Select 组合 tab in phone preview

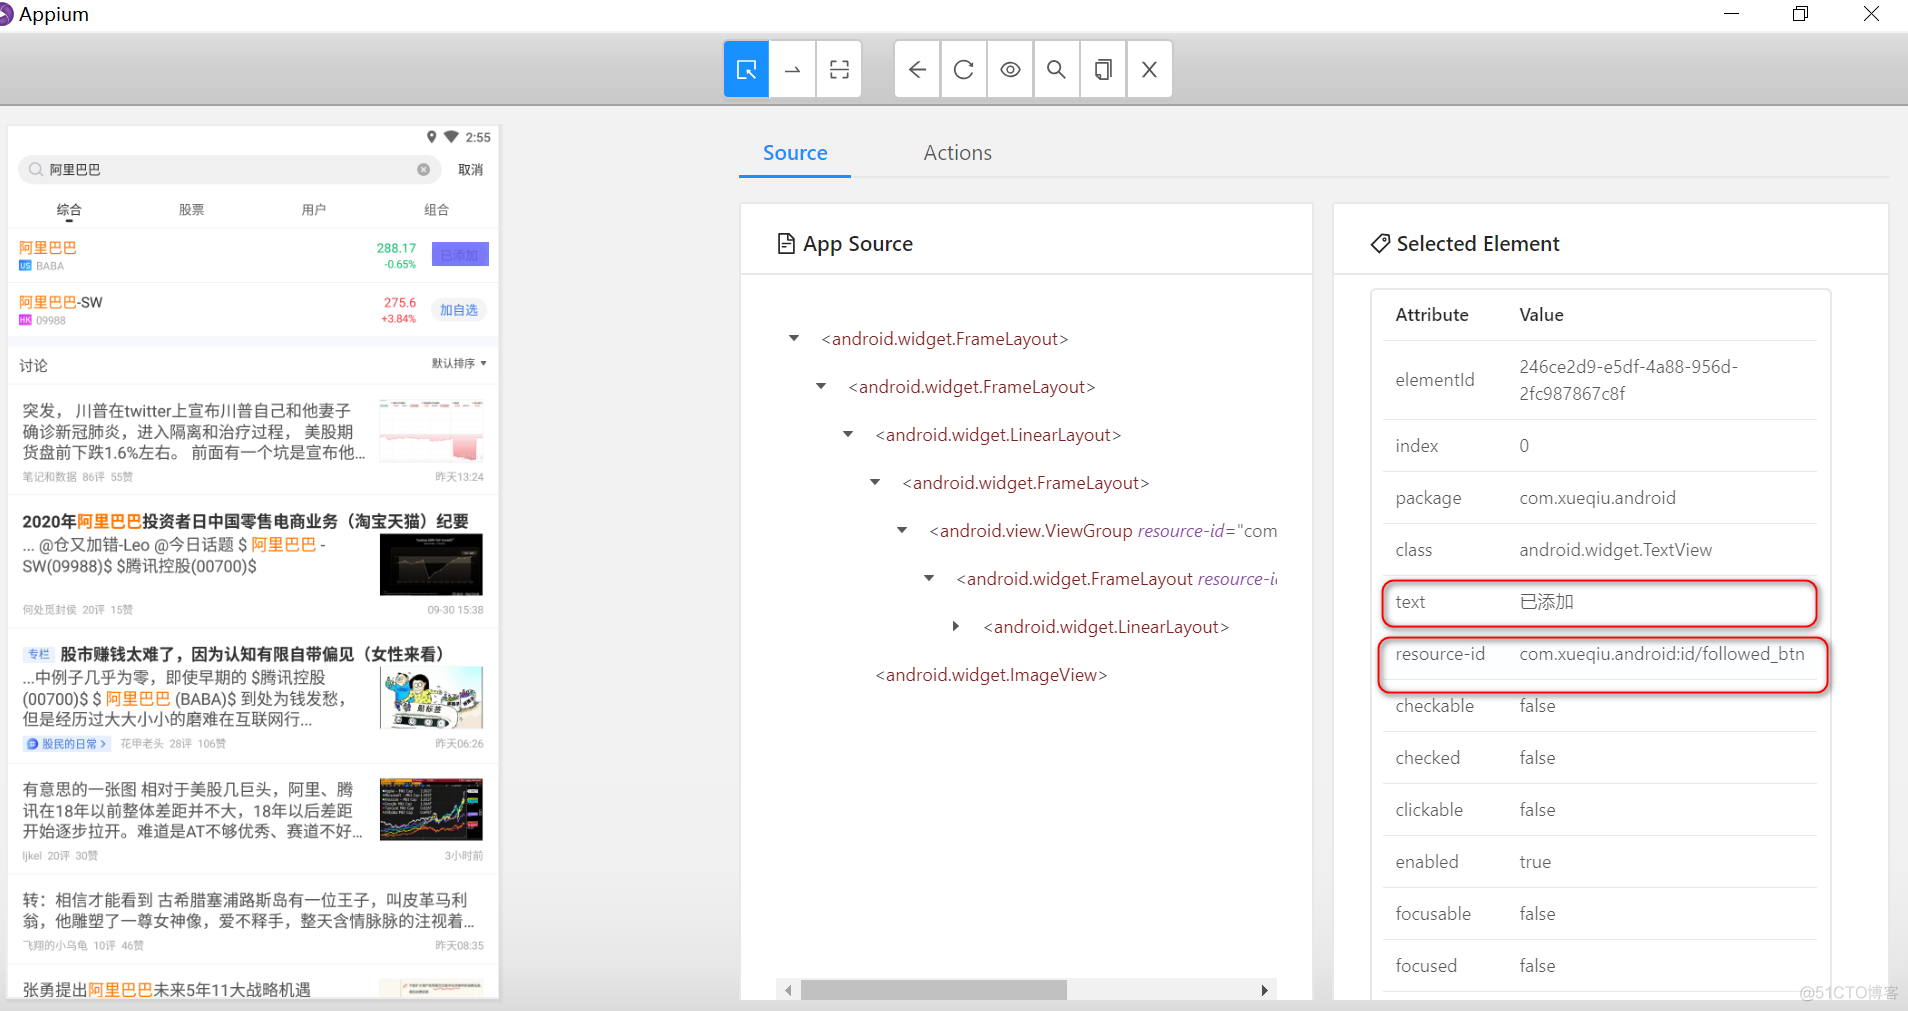tap(436, 210)
